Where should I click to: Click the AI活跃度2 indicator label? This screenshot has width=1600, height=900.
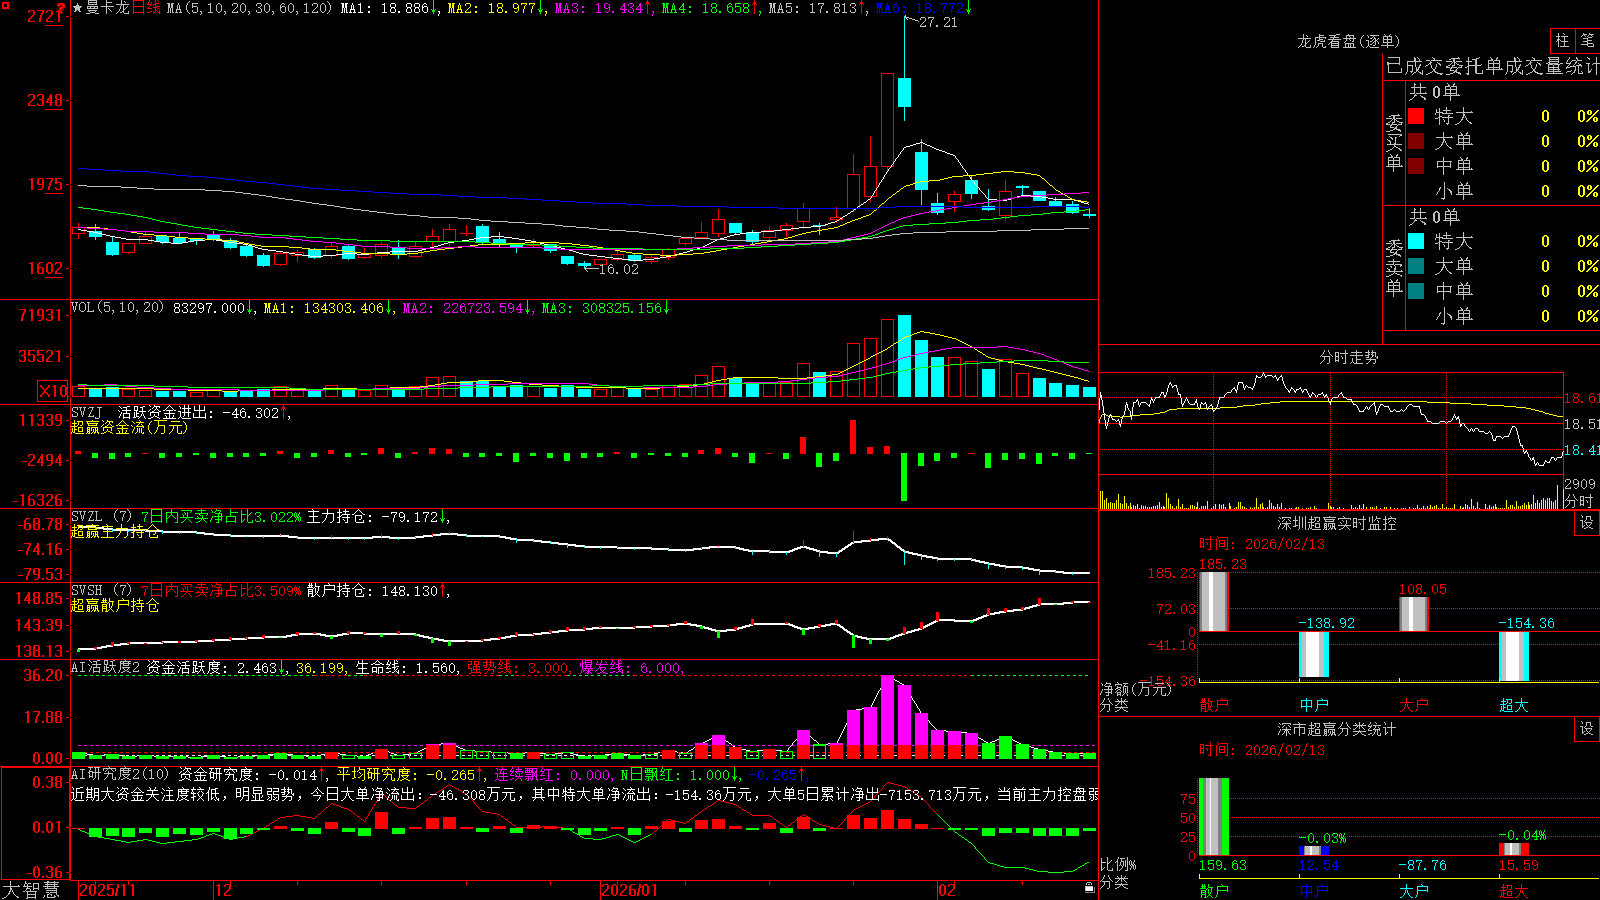pos(105,668)
